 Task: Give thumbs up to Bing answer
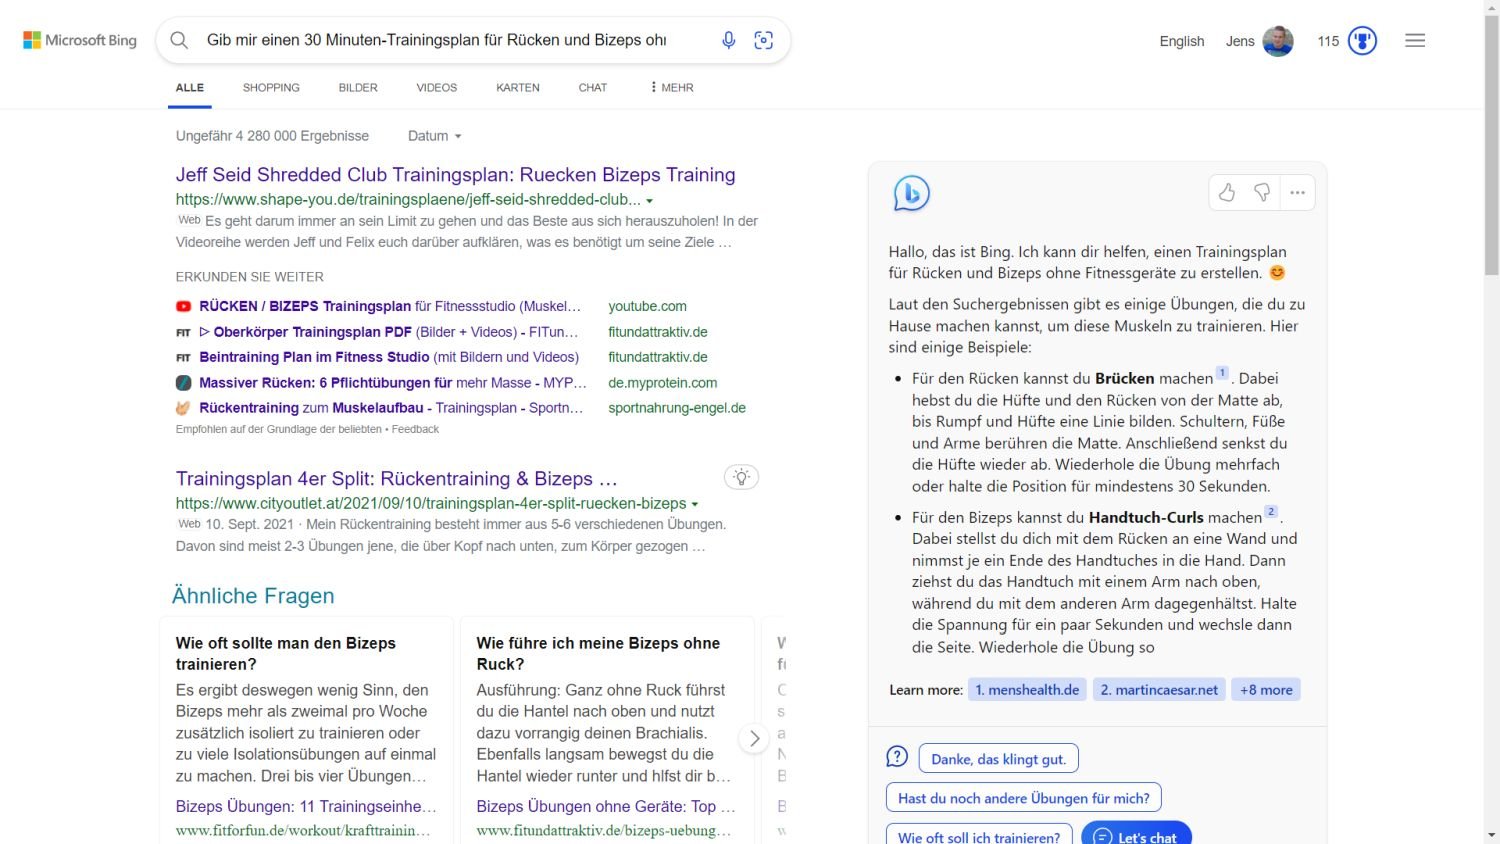tap(1227, 193)
